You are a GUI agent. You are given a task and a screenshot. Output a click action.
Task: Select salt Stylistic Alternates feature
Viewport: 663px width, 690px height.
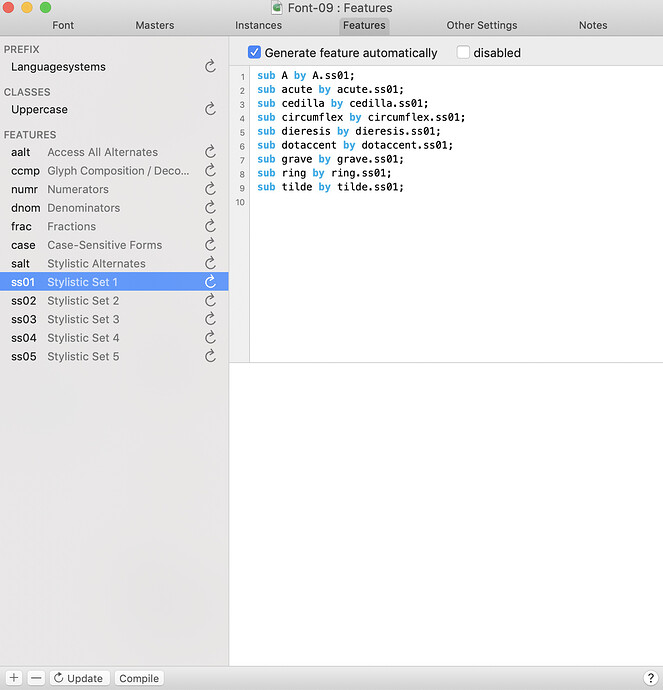(114, 263)
